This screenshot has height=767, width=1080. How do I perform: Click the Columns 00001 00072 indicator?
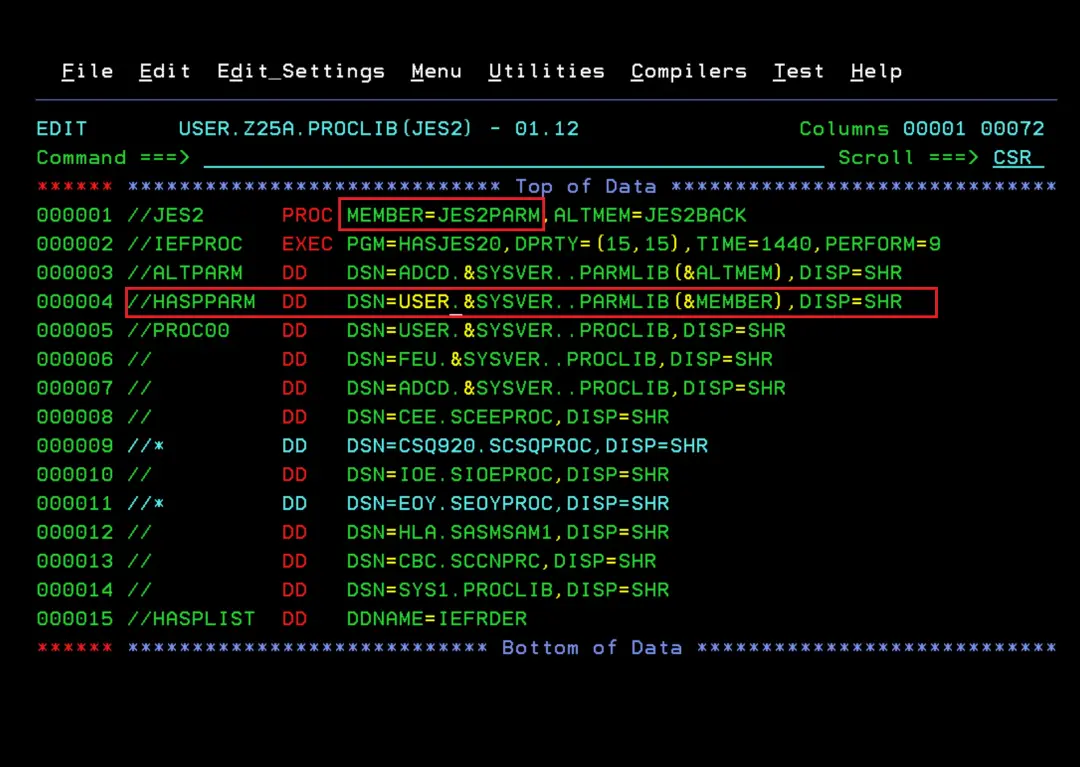click(922, 129)
